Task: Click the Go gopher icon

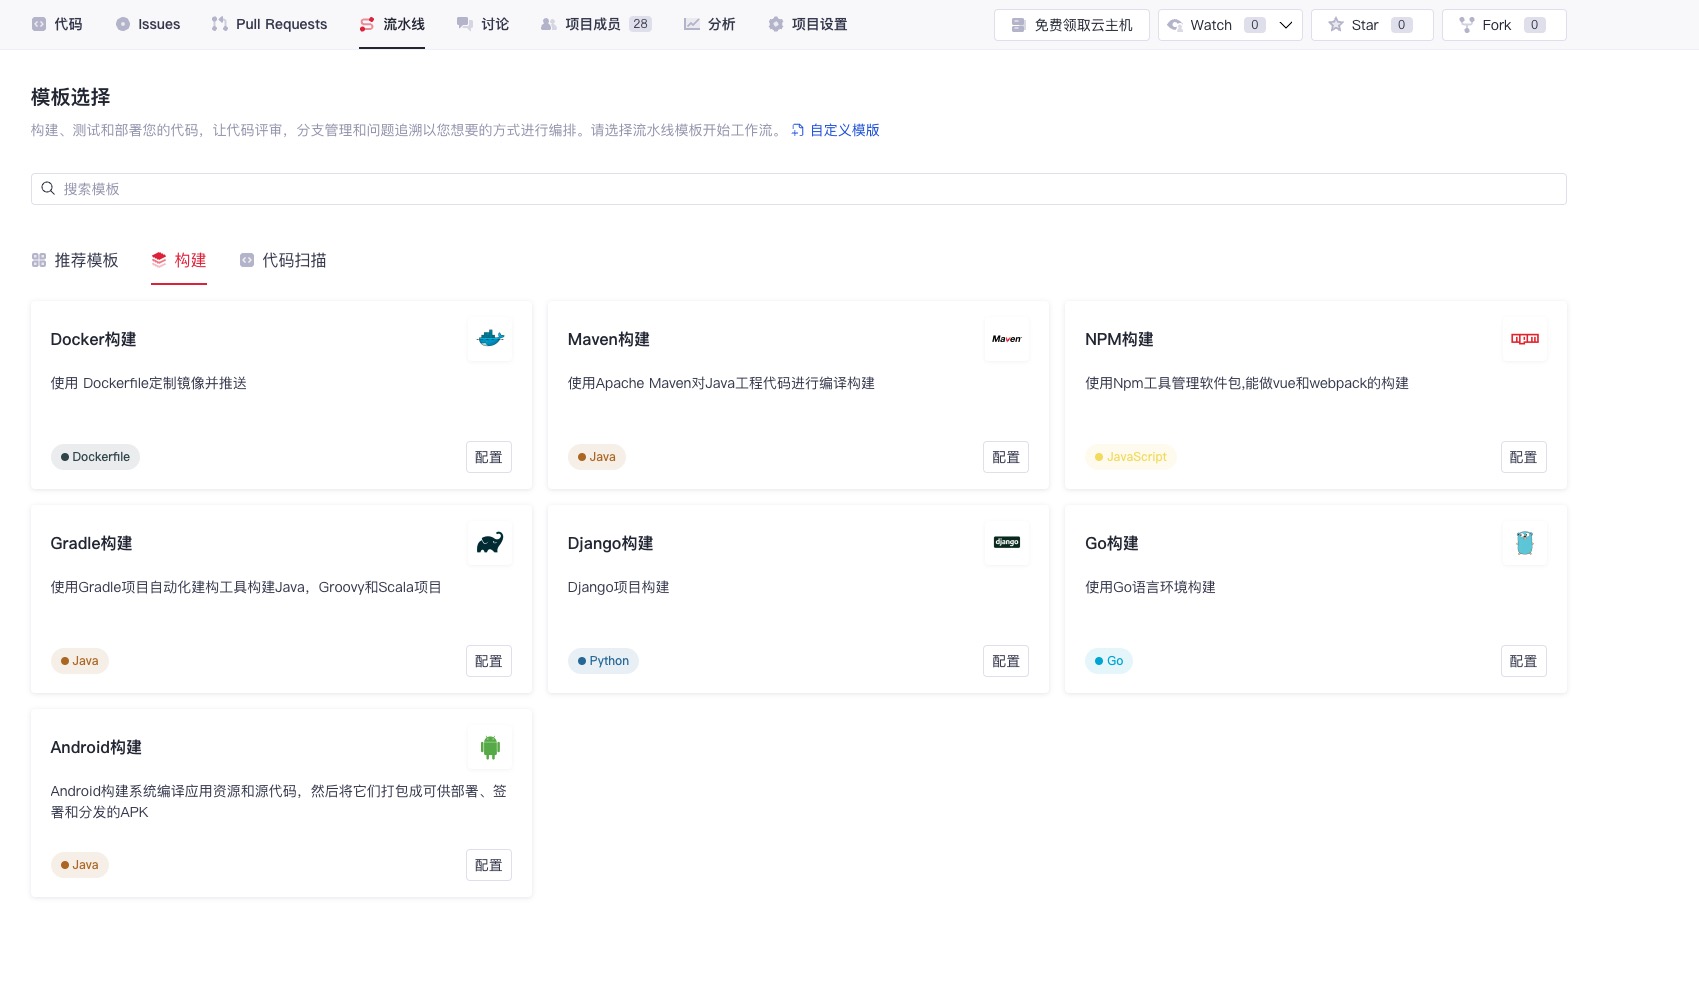Action: 1524,543
